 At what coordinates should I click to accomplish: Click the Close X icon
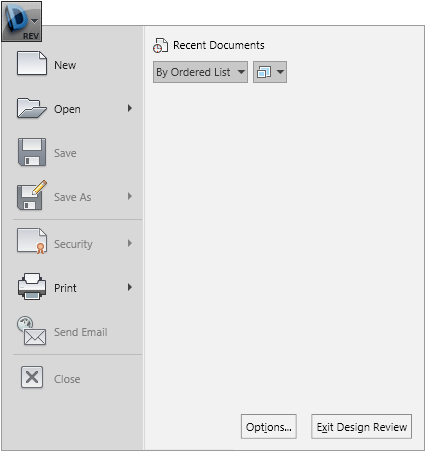(32, 377)
